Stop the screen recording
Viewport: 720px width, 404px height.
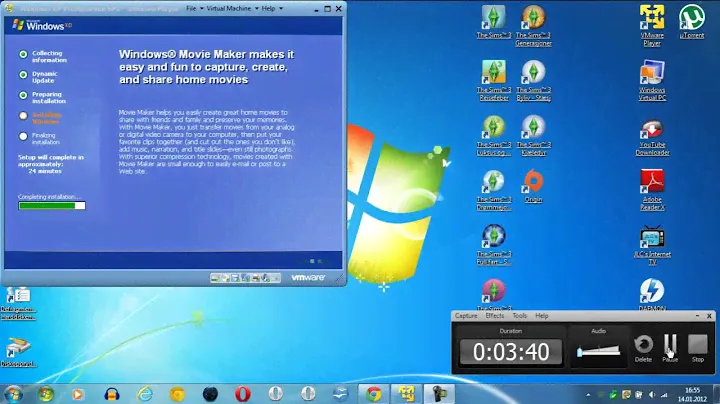click(x=698, y=345)
